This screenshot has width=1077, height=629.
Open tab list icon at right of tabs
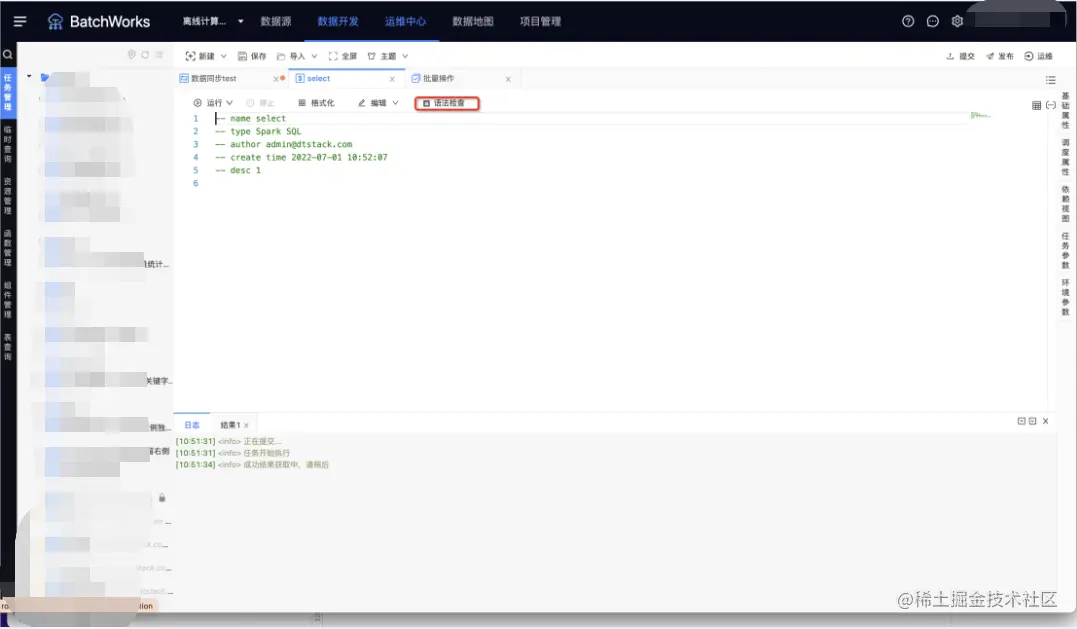click(1051, 80)
